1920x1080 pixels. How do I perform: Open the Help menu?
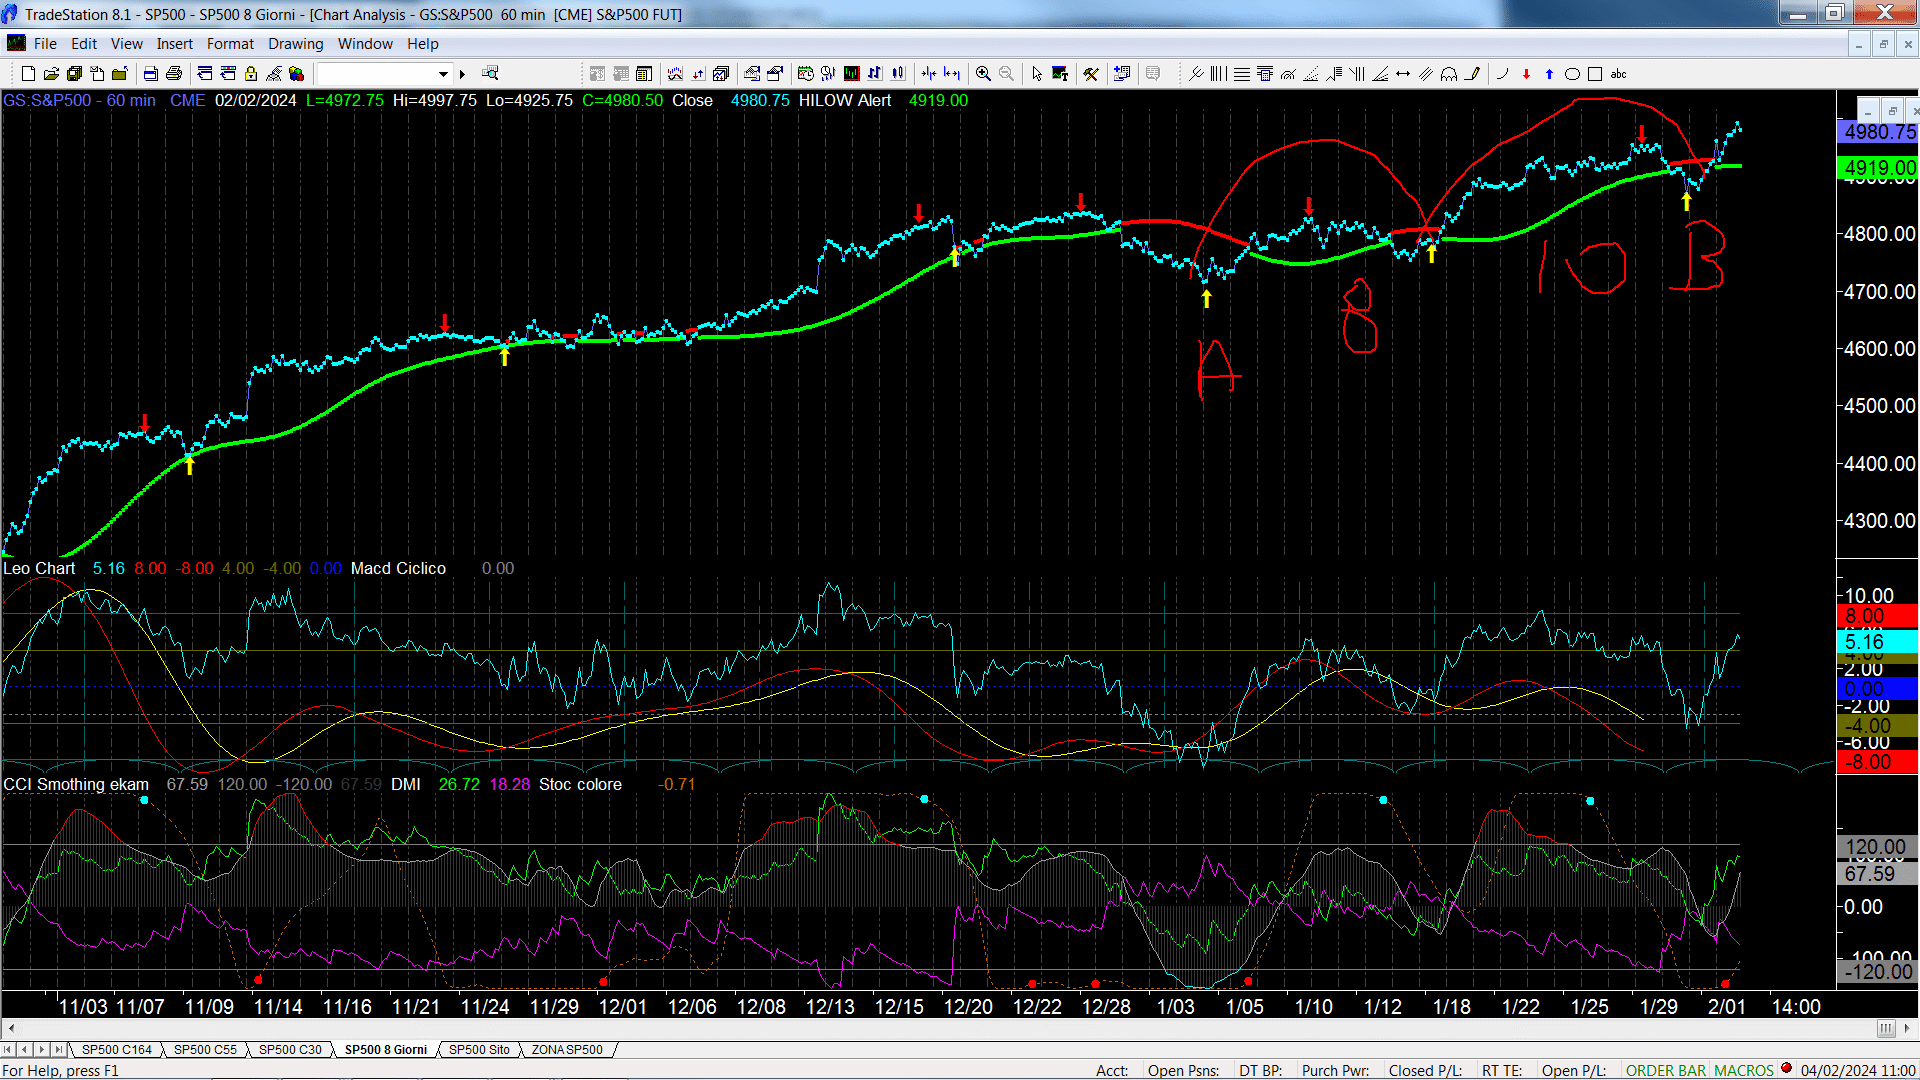coord(422,44)
